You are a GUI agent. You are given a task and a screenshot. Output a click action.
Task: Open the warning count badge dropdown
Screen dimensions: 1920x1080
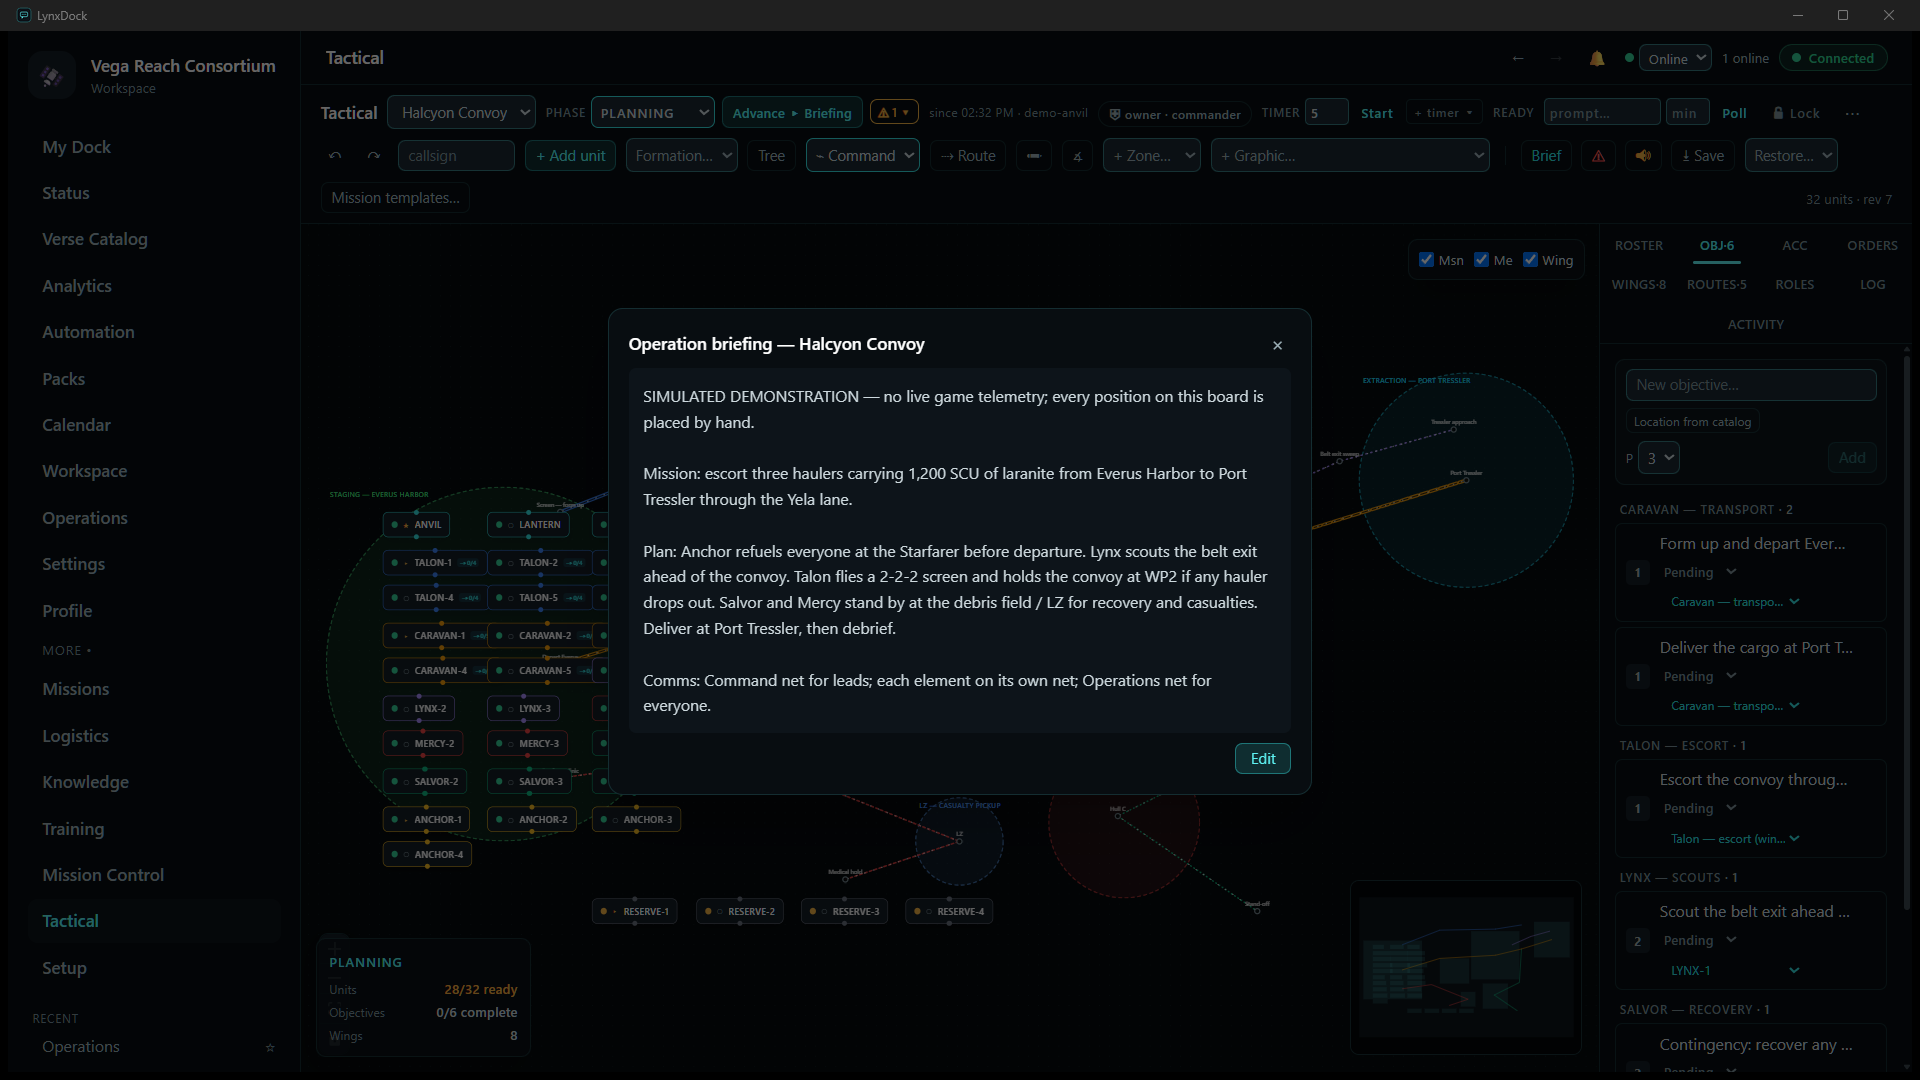click(x=894, y=113)
